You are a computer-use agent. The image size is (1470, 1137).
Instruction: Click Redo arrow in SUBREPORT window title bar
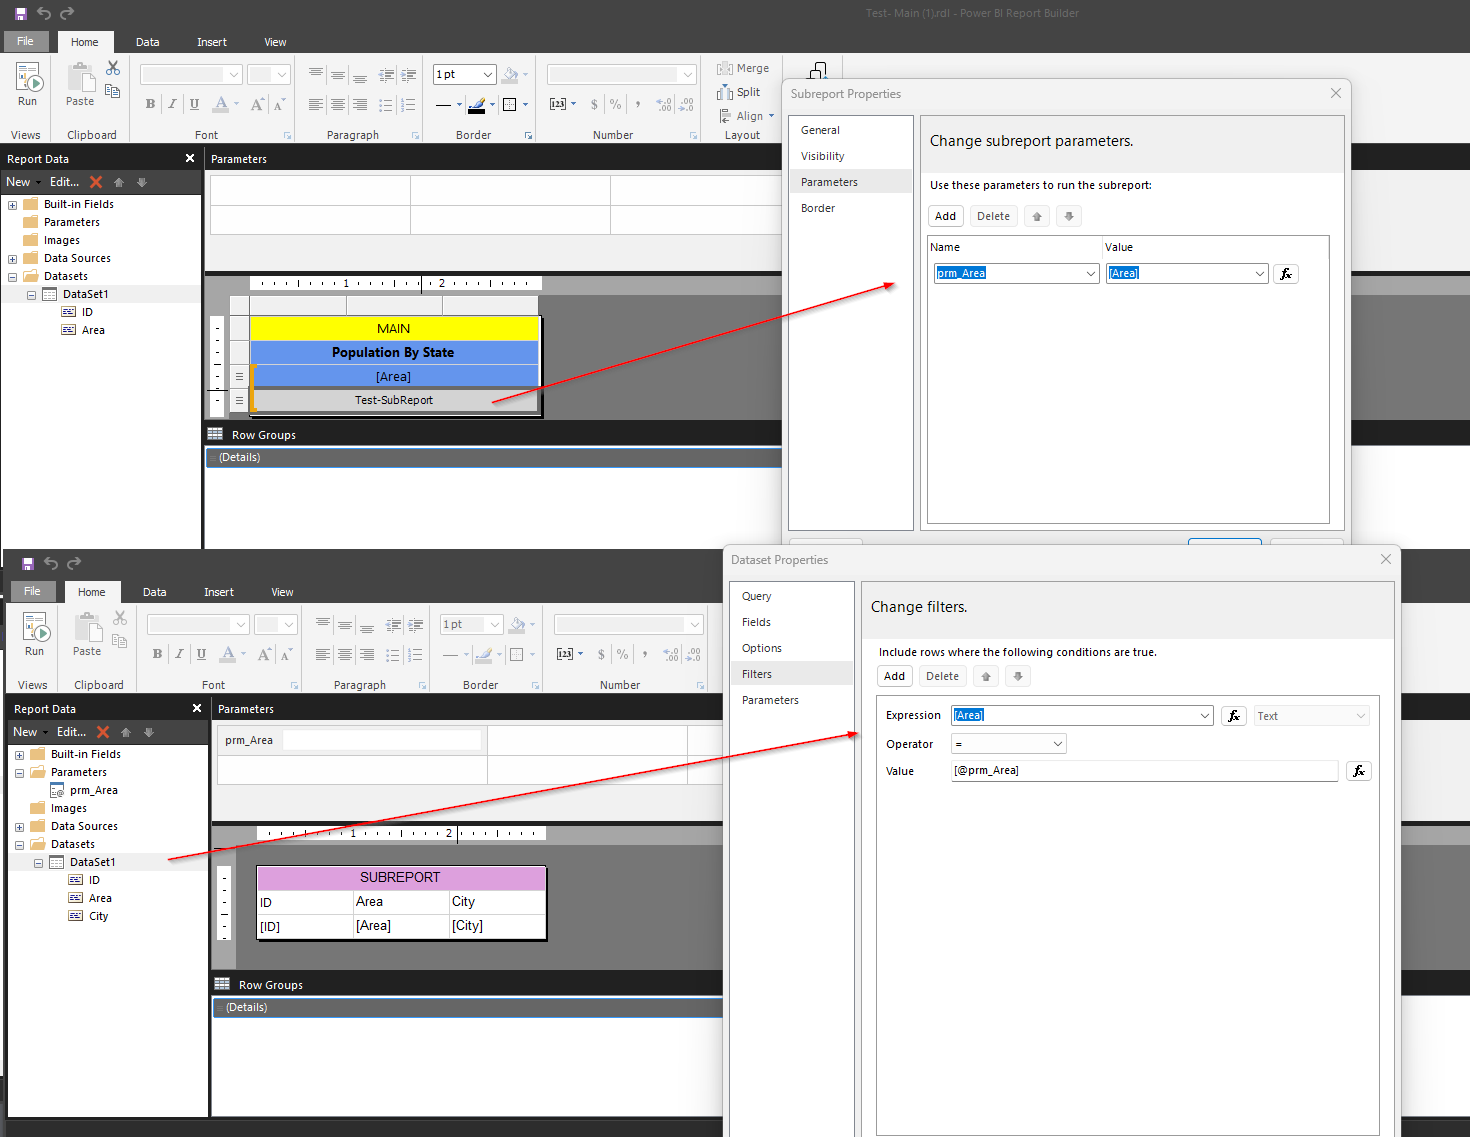pos(74,563)
